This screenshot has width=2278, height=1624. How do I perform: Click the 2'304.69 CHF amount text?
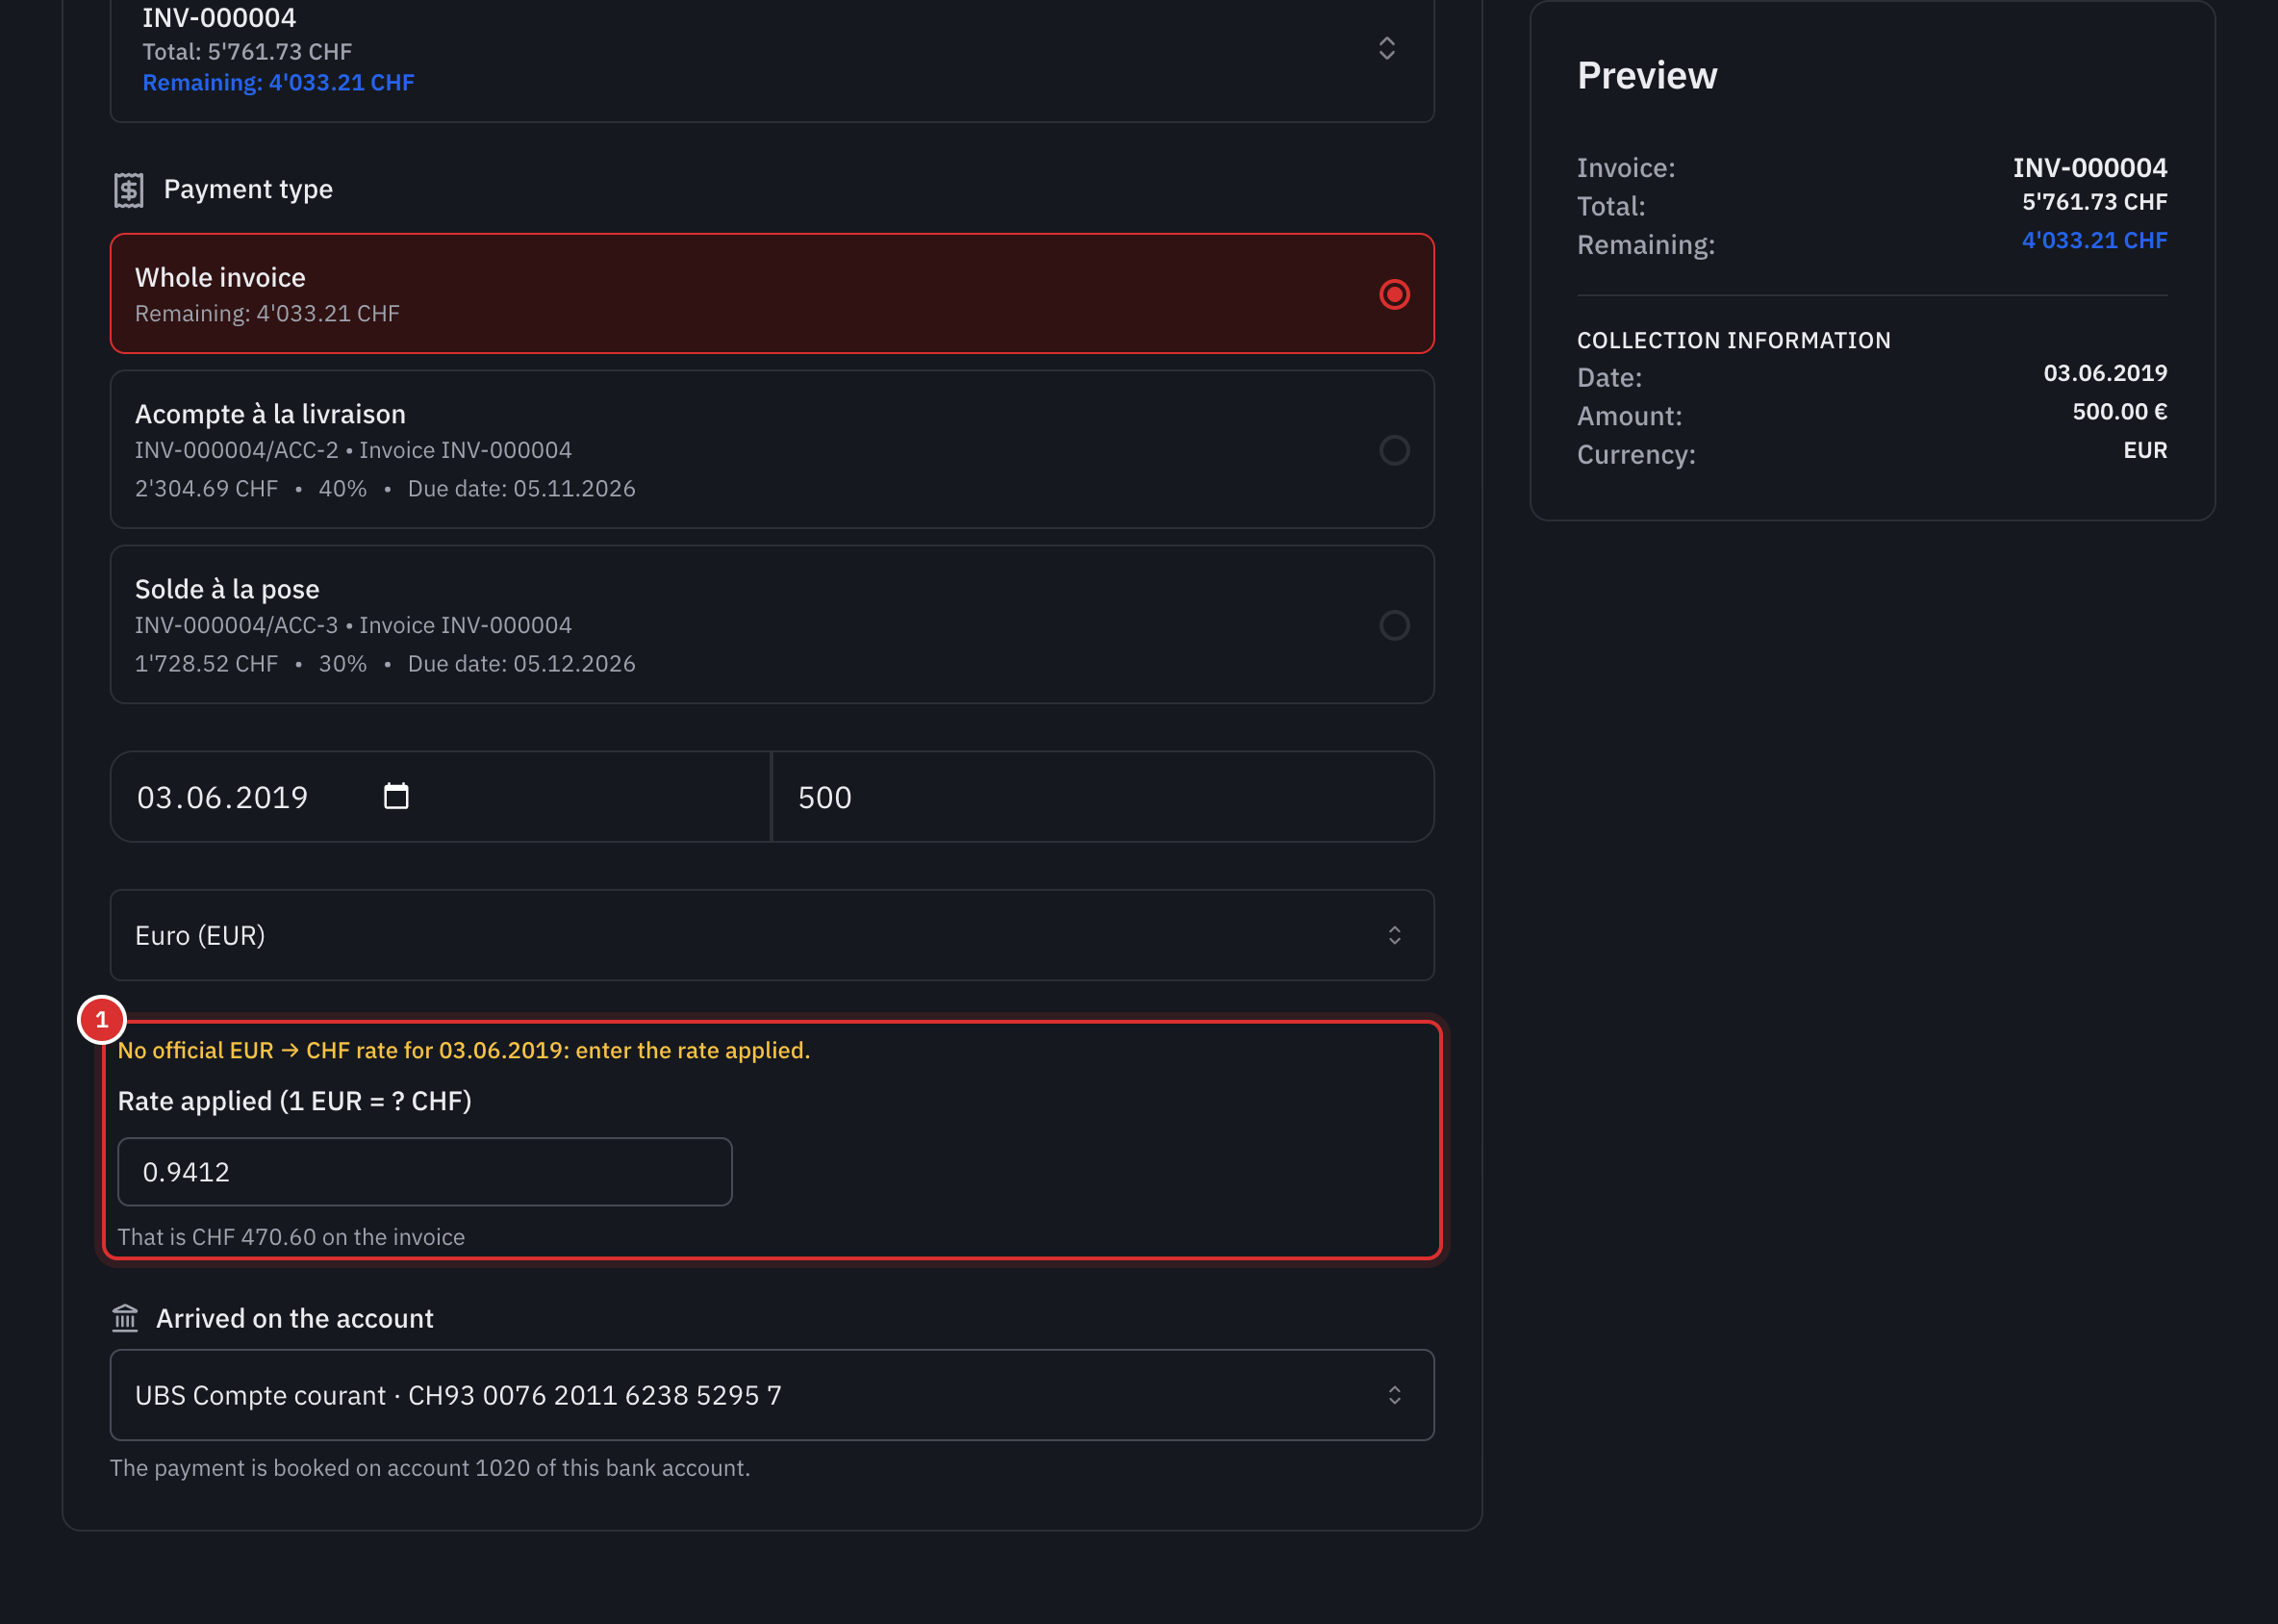(206, 489)
